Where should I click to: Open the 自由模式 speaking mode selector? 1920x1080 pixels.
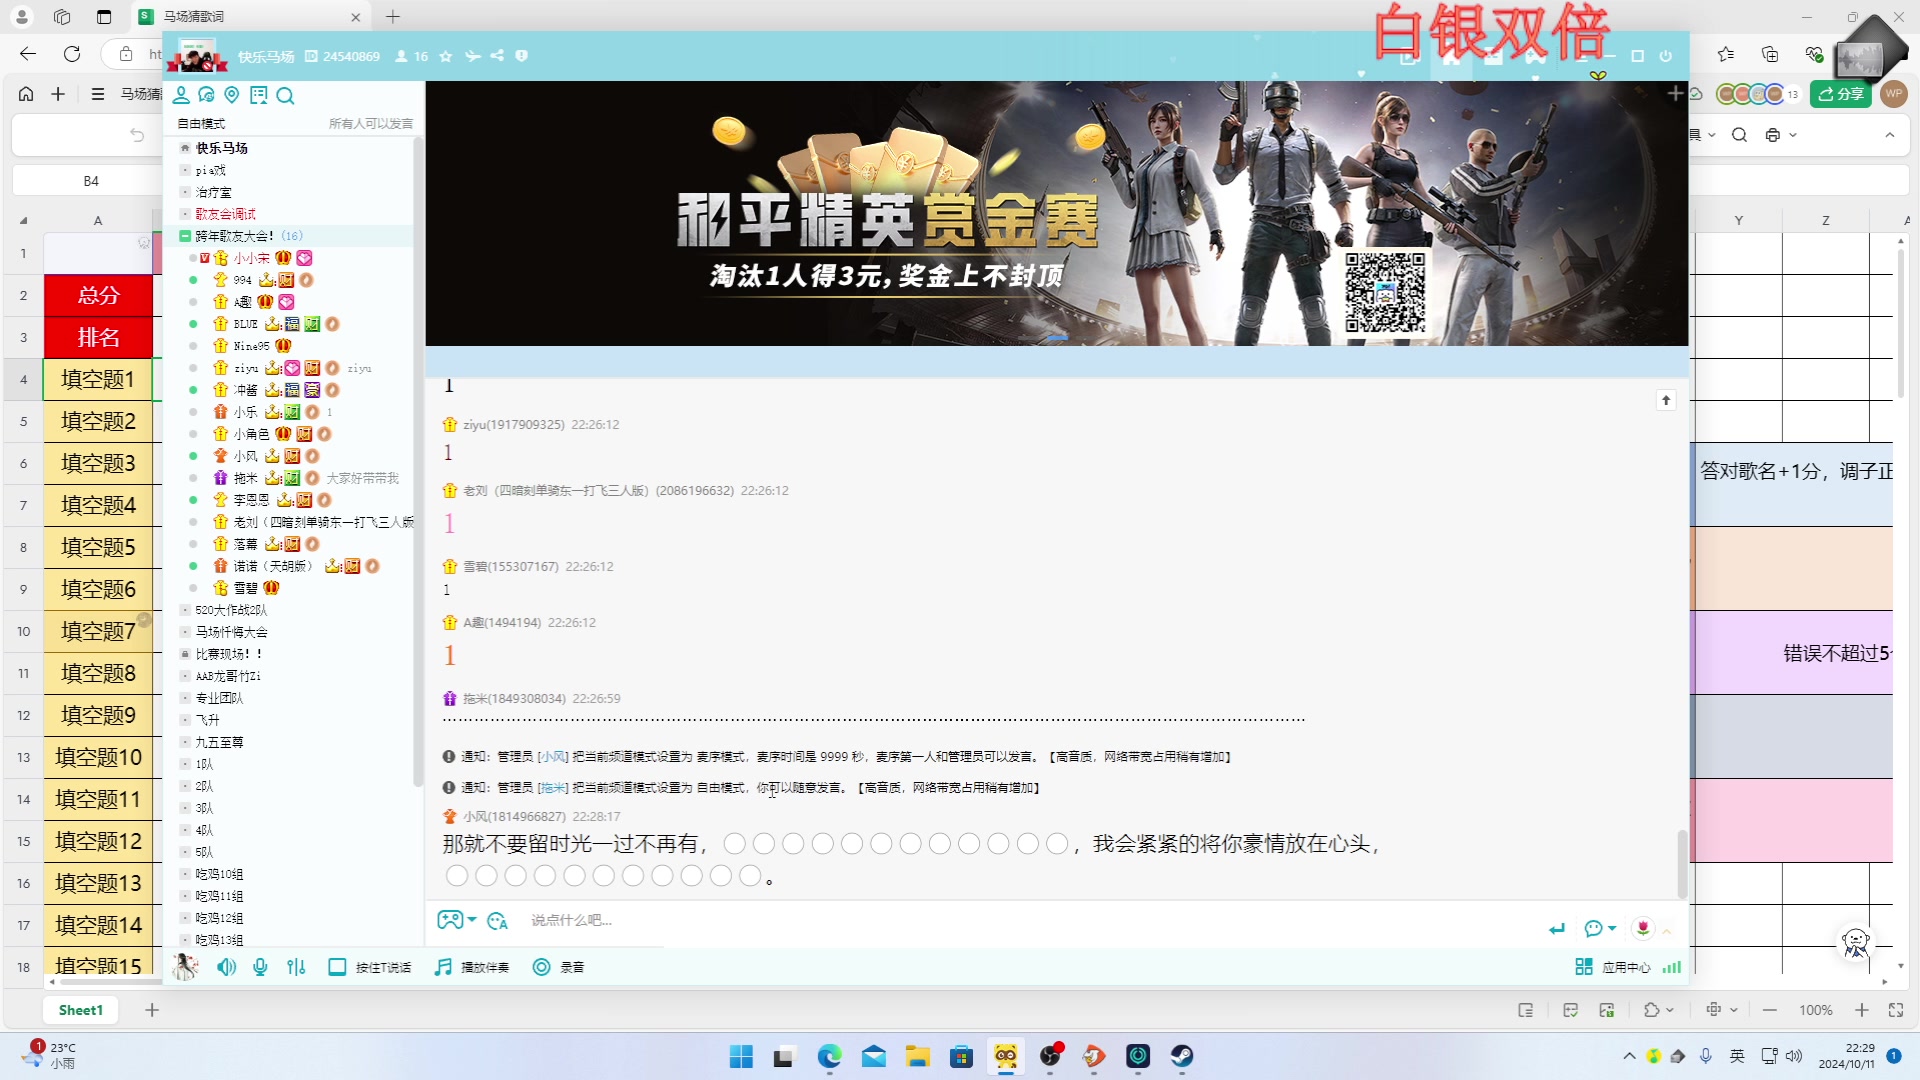tap(201, 124)
